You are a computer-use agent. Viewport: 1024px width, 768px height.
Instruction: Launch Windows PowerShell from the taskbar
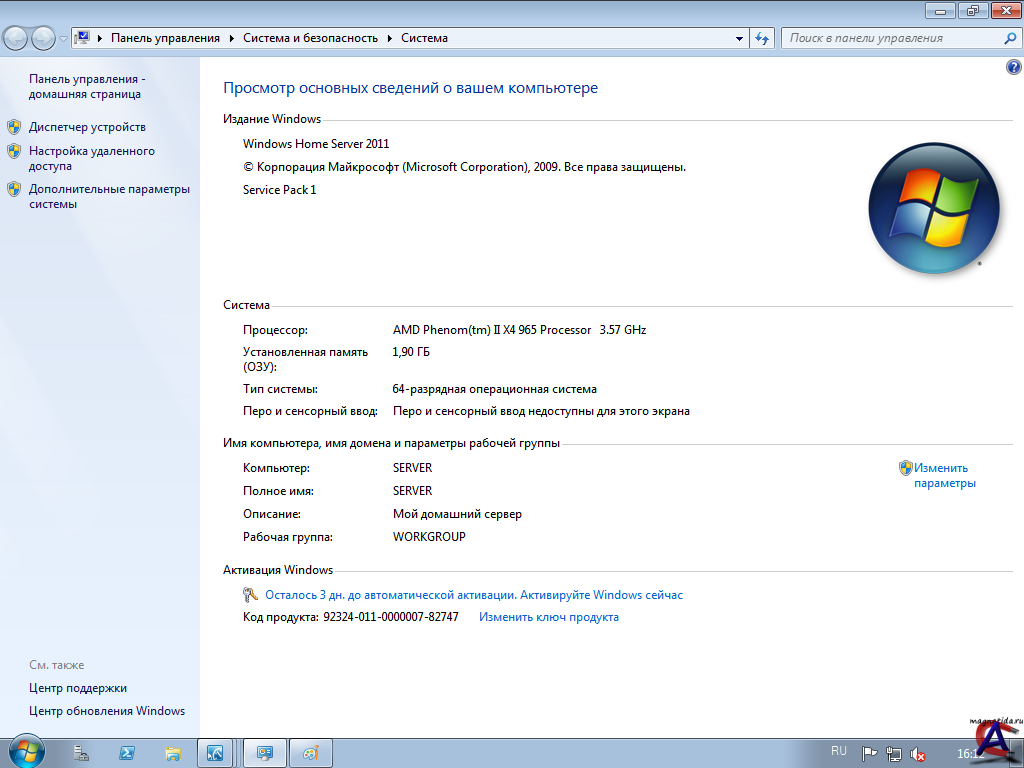coord(127,753)
